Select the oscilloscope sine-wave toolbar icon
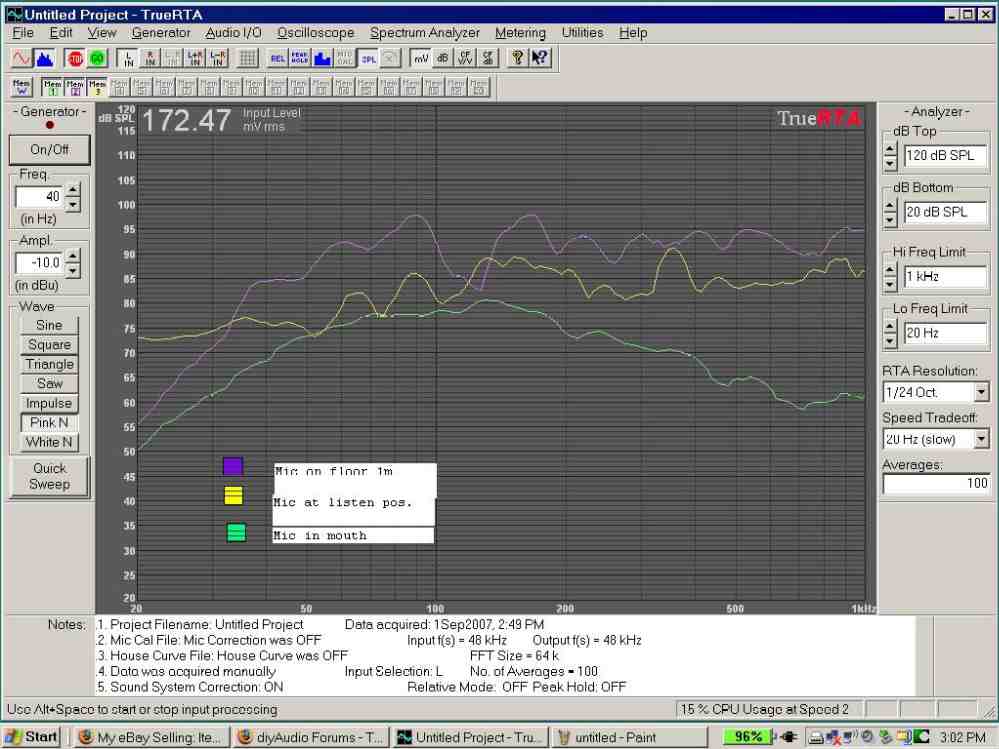This screenshot has width=999, height=749. (x=22, y=59)
